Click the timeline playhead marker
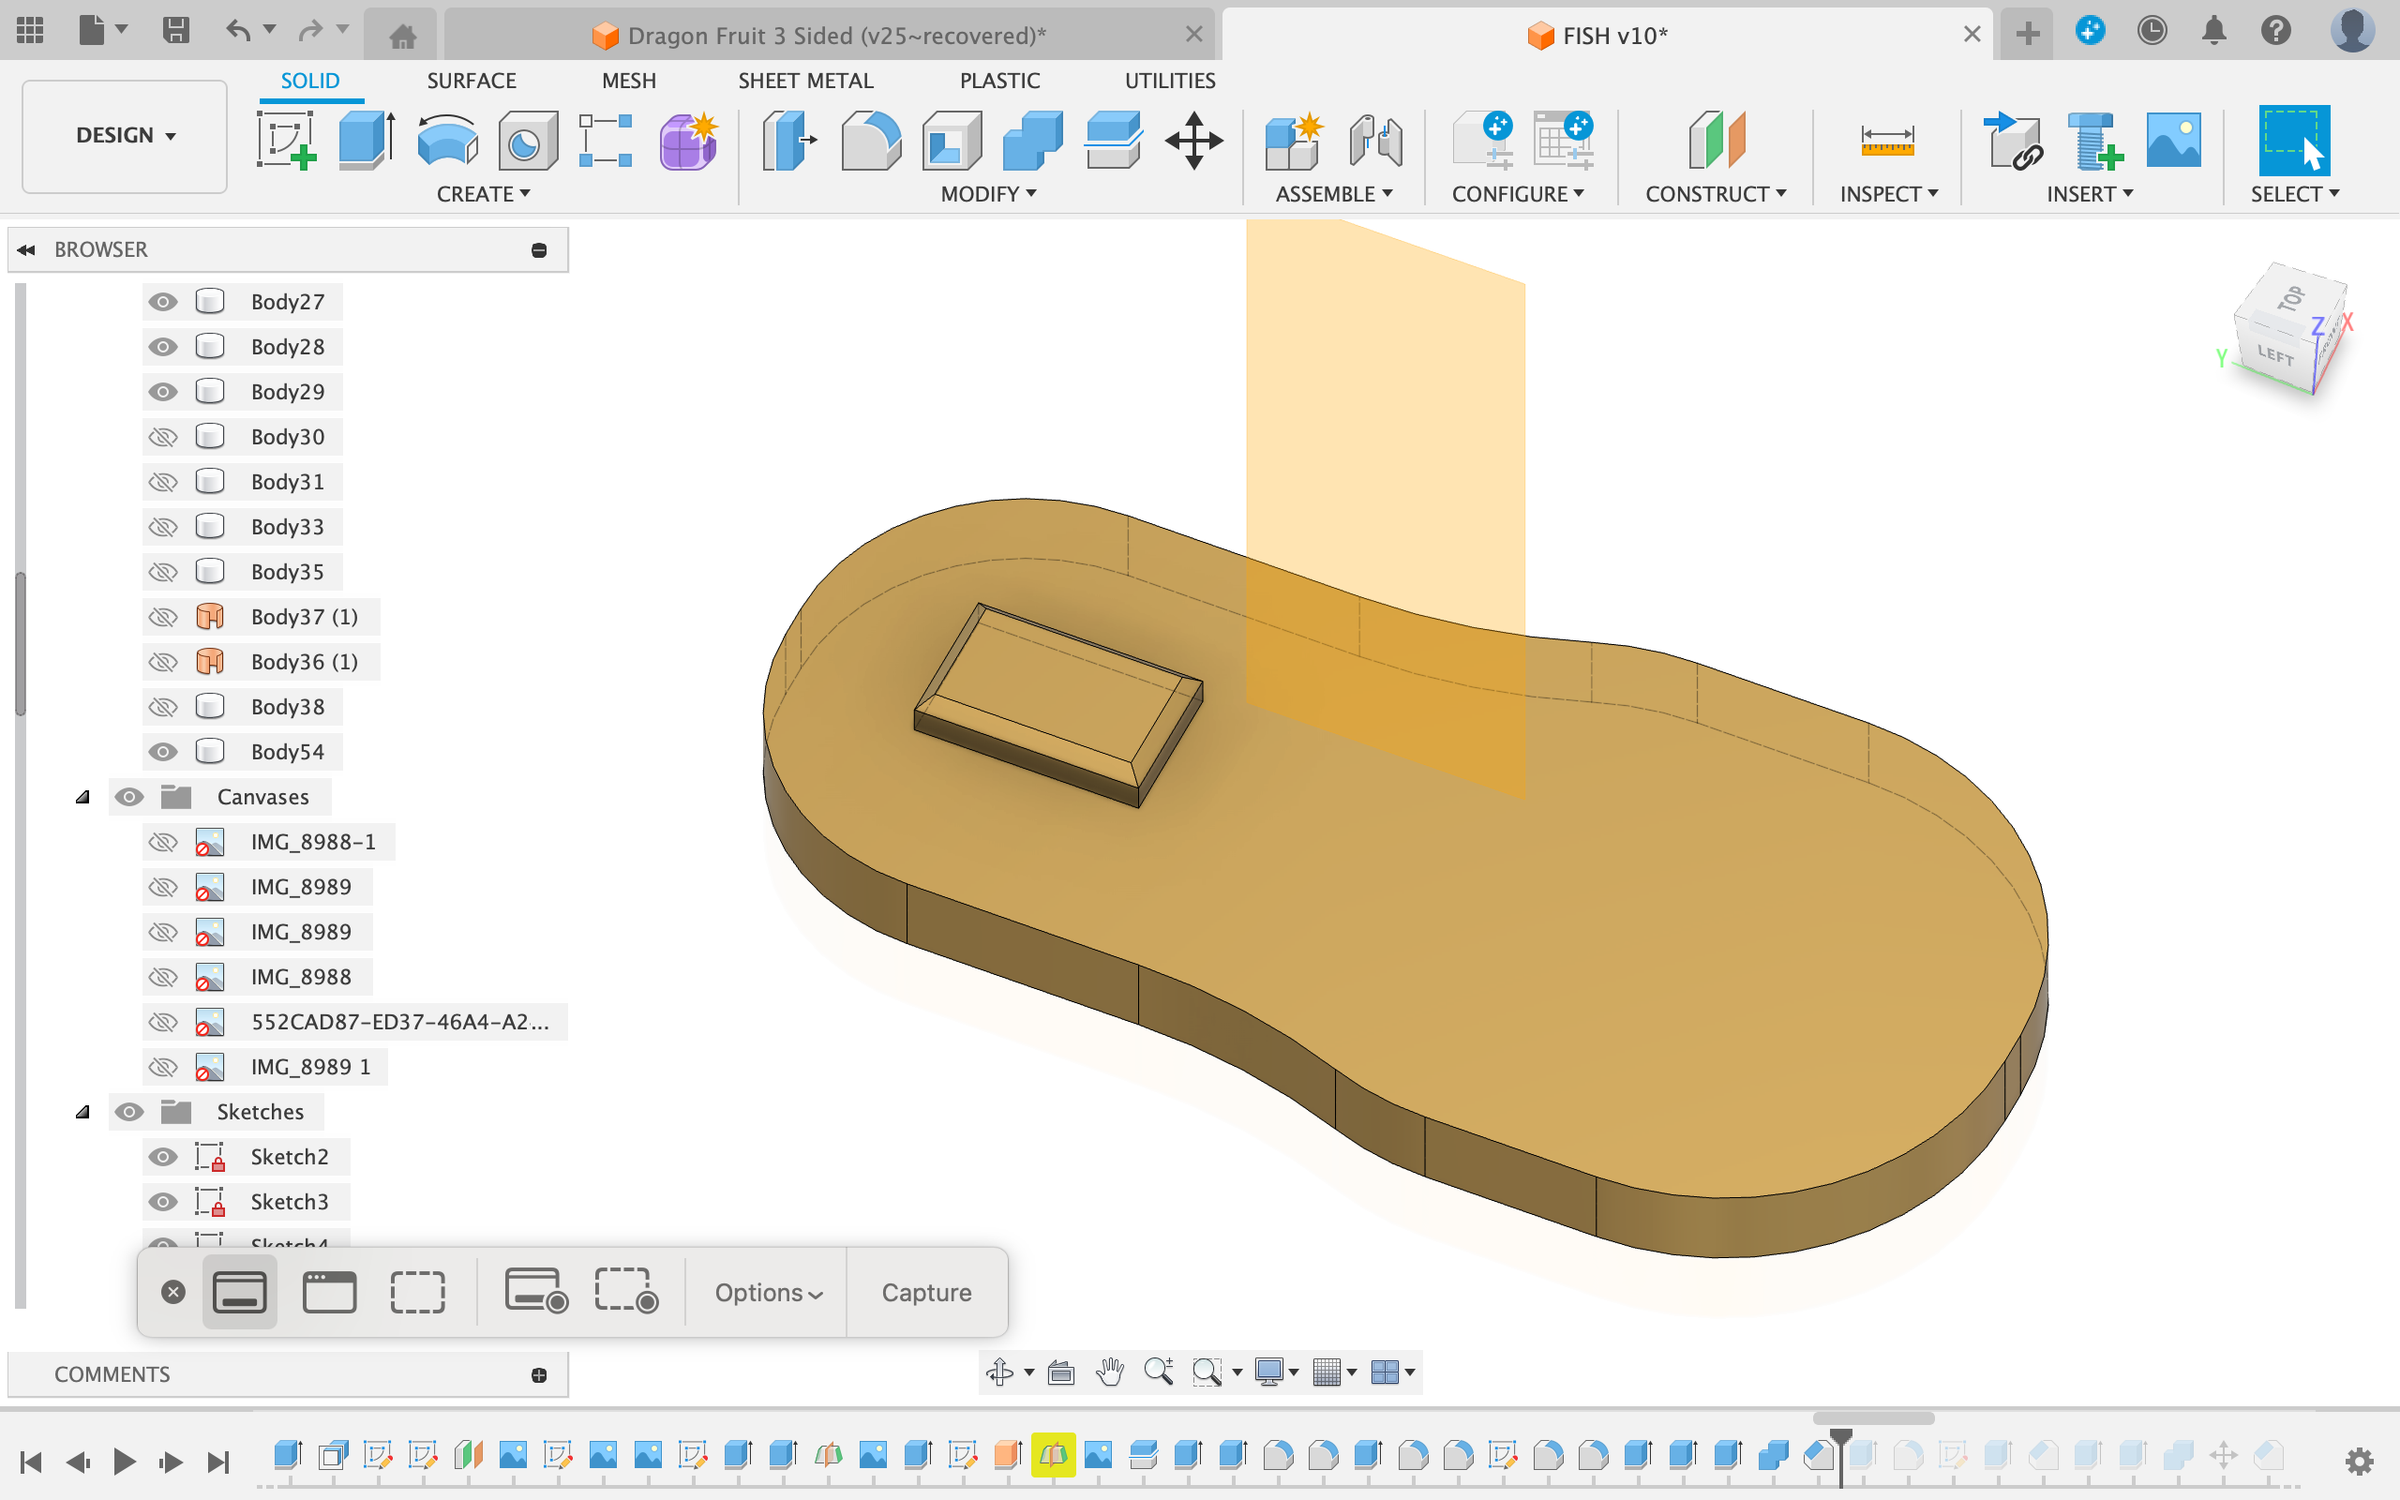Viewport: 2400px width, 1500px height. pyautogui.click(x=1843, y=1432)
